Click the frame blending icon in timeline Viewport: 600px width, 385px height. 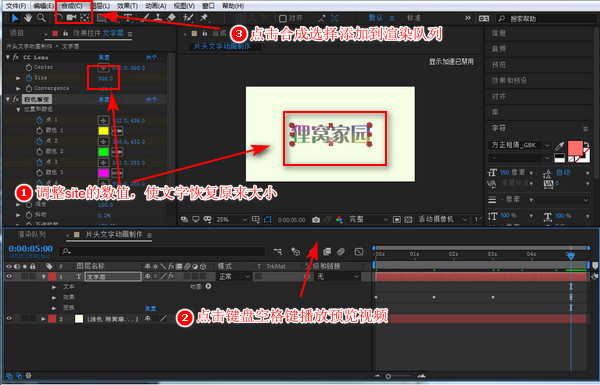pos(327,251)
